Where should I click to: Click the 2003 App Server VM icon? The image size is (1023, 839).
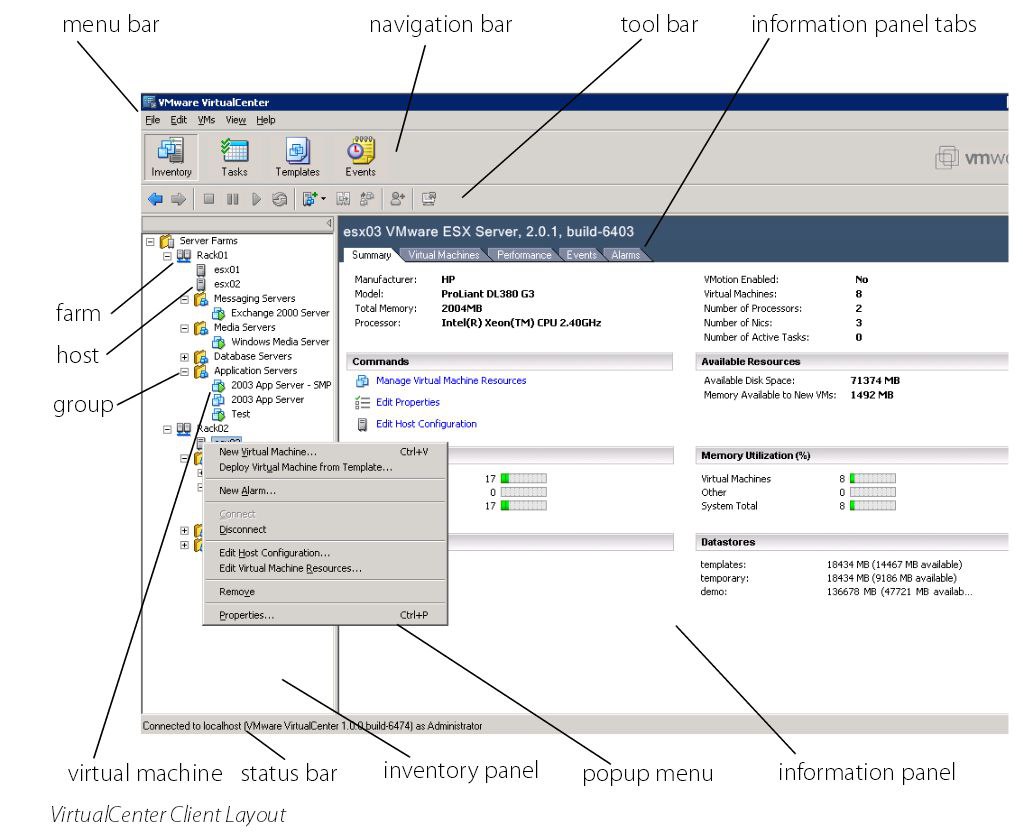(219, 400)
